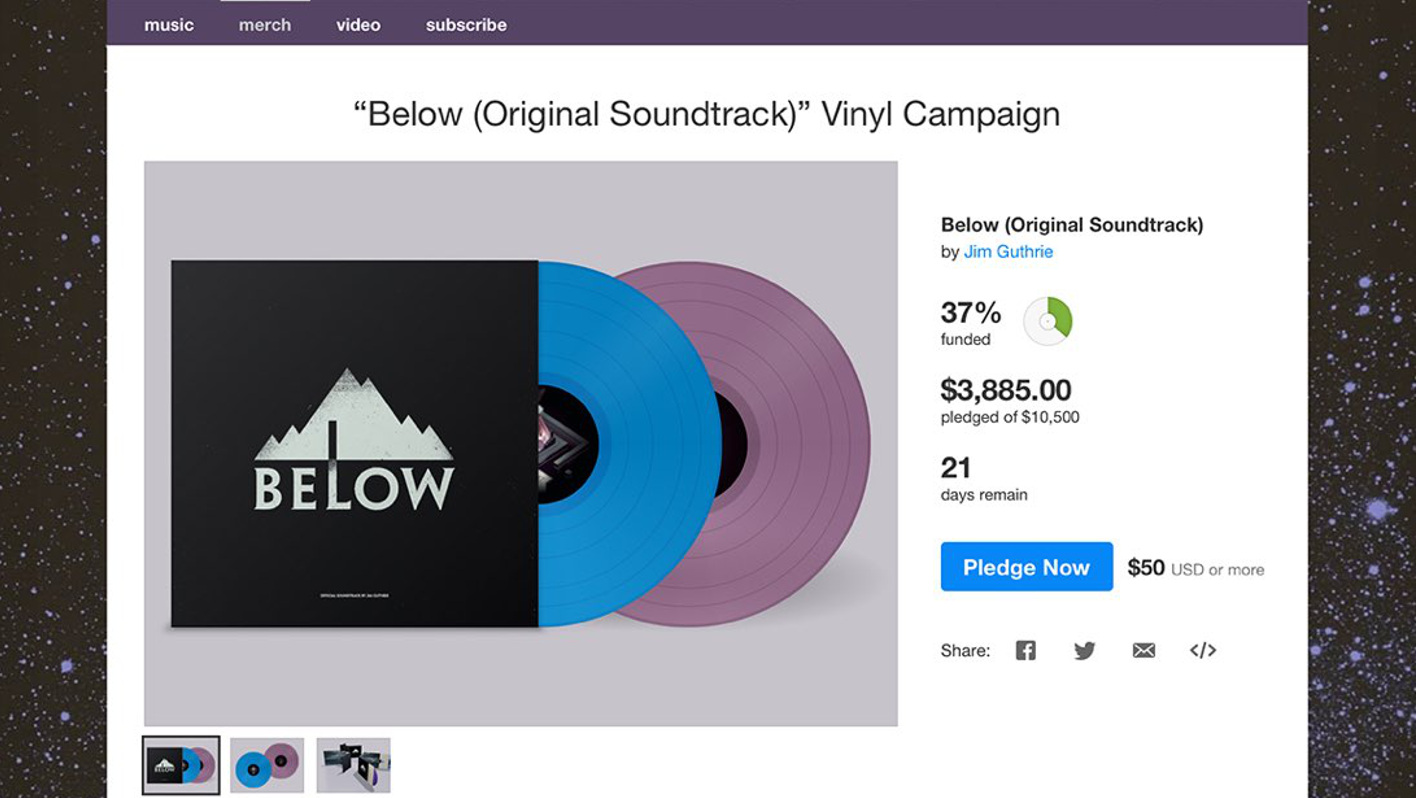Click the $3,885.00 pledged amount
The image size is (1417, 798).
click(1005, 390)
